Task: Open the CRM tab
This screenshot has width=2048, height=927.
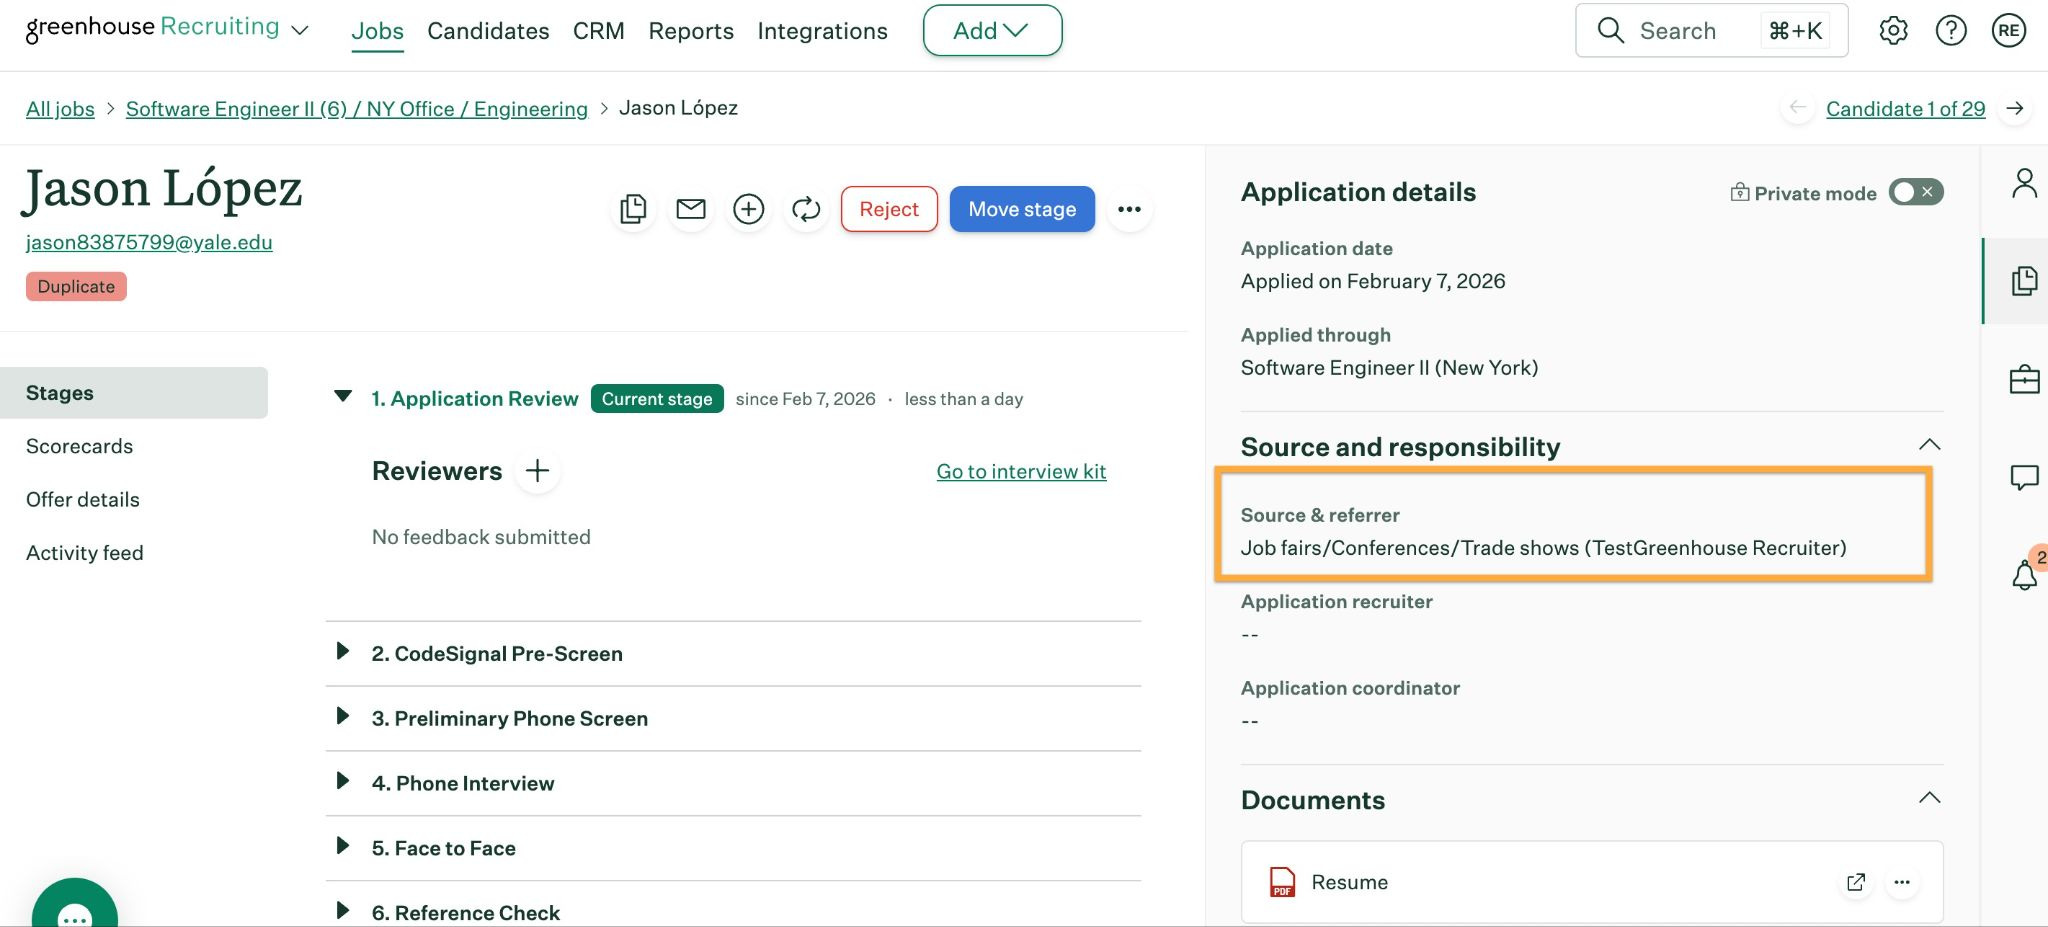Action: click(599, 31)
